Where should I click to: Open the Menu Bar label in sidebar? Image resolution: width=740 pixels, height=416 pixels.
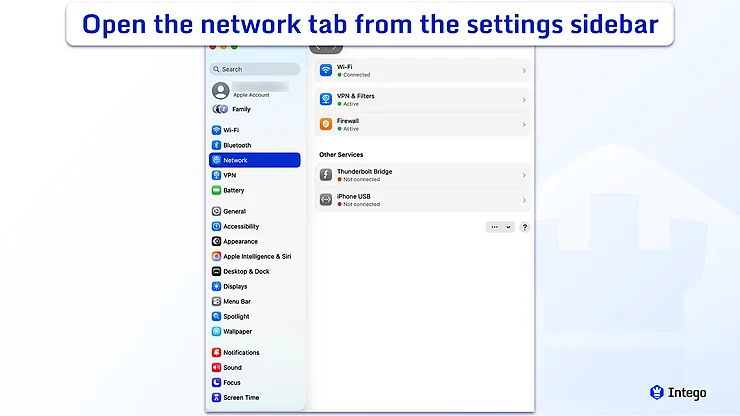(237, 301)
